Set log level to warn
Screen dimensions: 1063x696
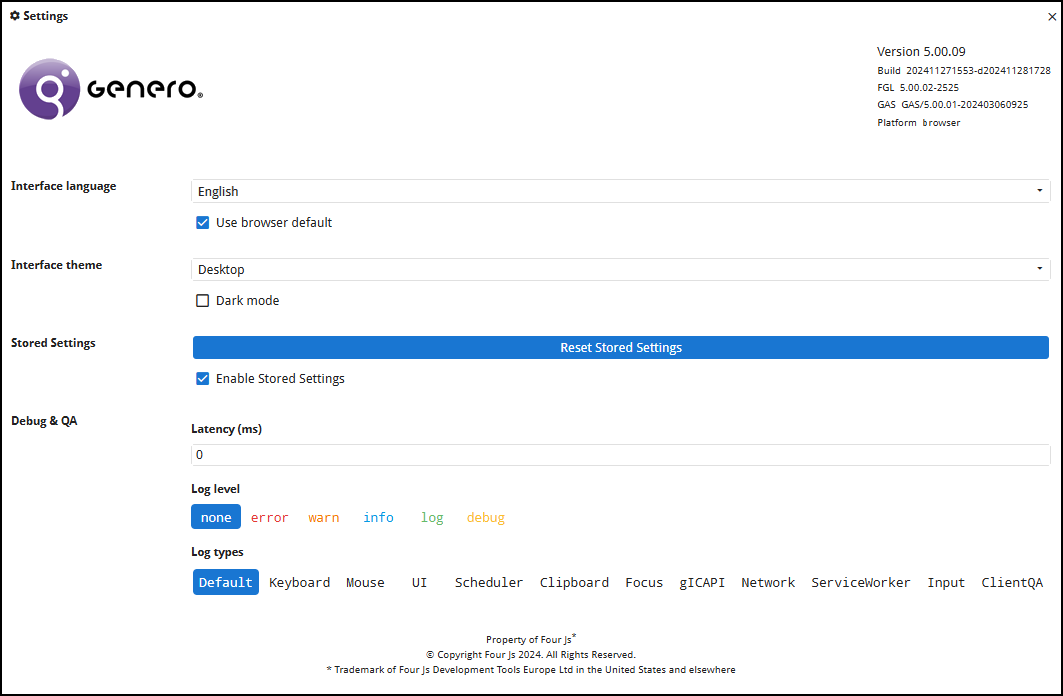pos(323,518)
